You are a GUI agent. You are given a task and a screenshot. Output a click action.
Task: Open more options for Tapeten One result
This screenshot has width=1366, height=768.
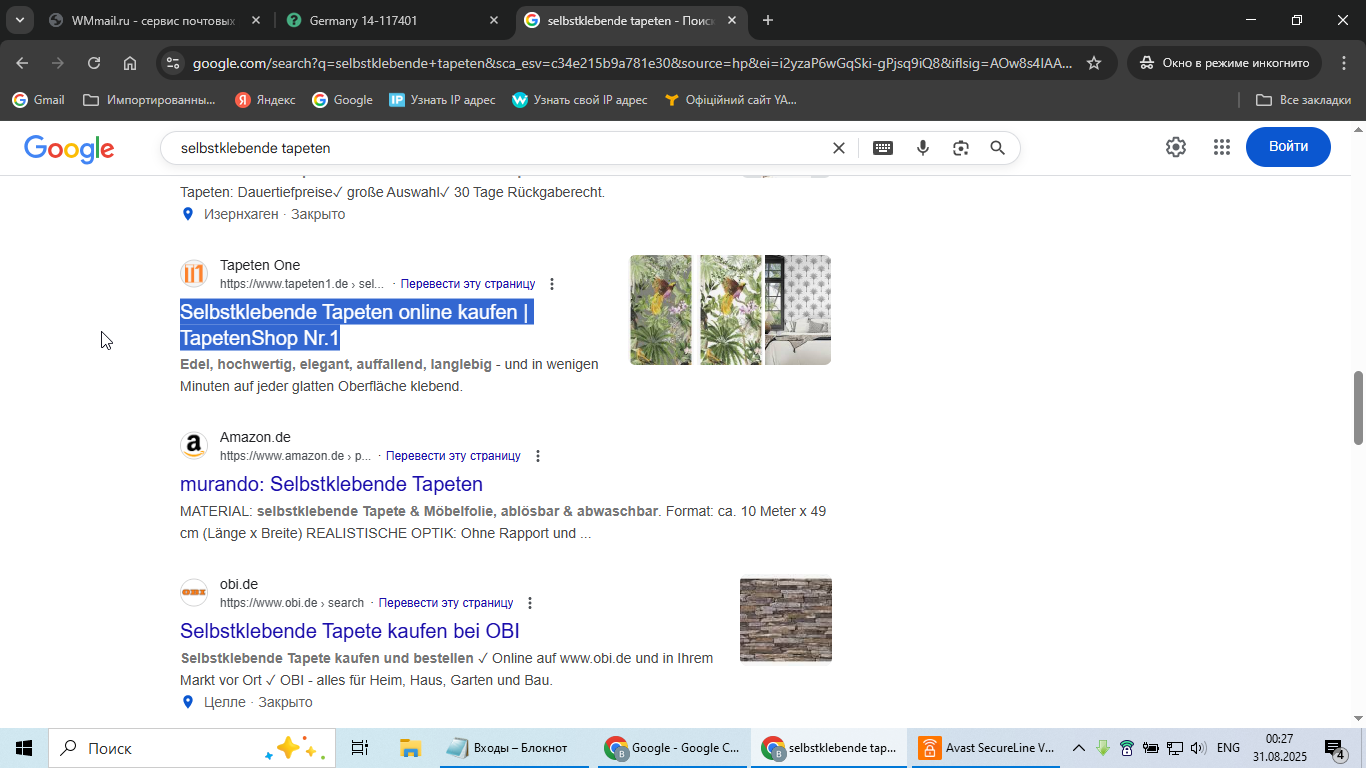coord(552,284)
